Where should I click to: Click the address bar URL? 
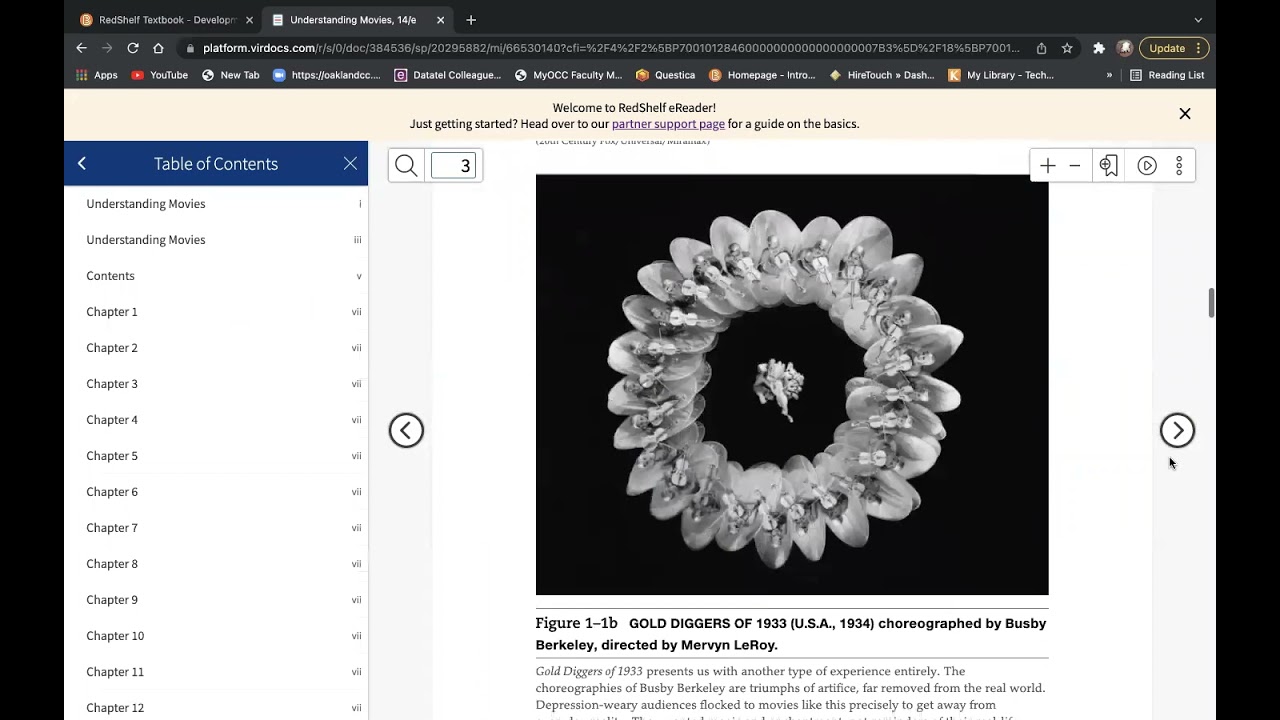tap(611, 48)
